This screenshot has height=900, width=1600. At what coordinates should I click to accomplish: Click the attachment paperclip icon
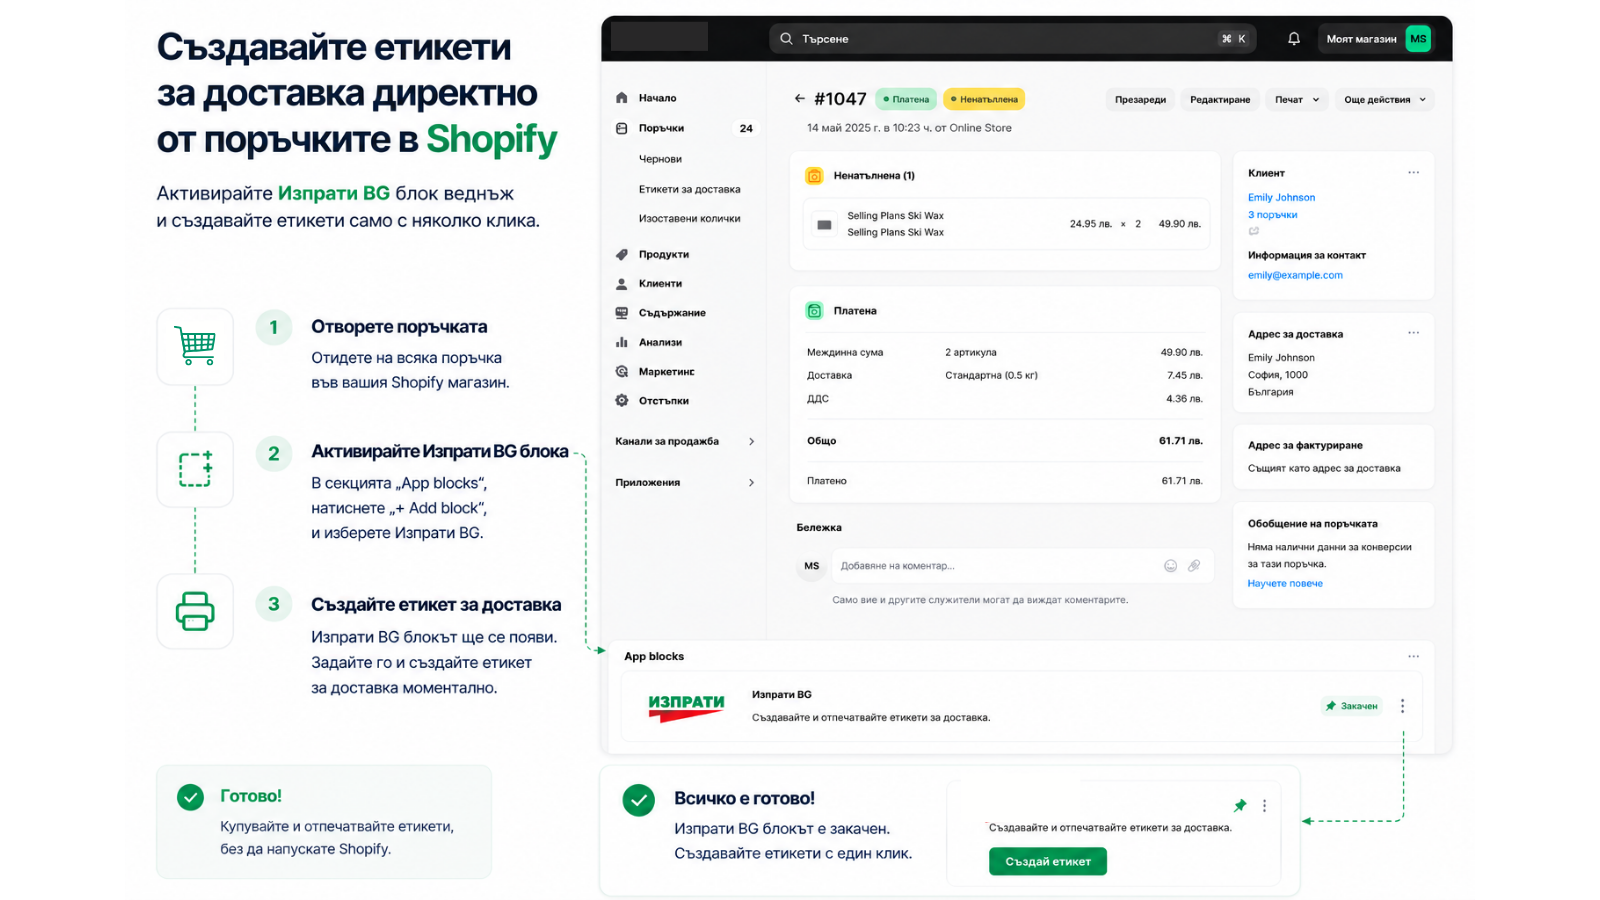(x=1194, y=566)
